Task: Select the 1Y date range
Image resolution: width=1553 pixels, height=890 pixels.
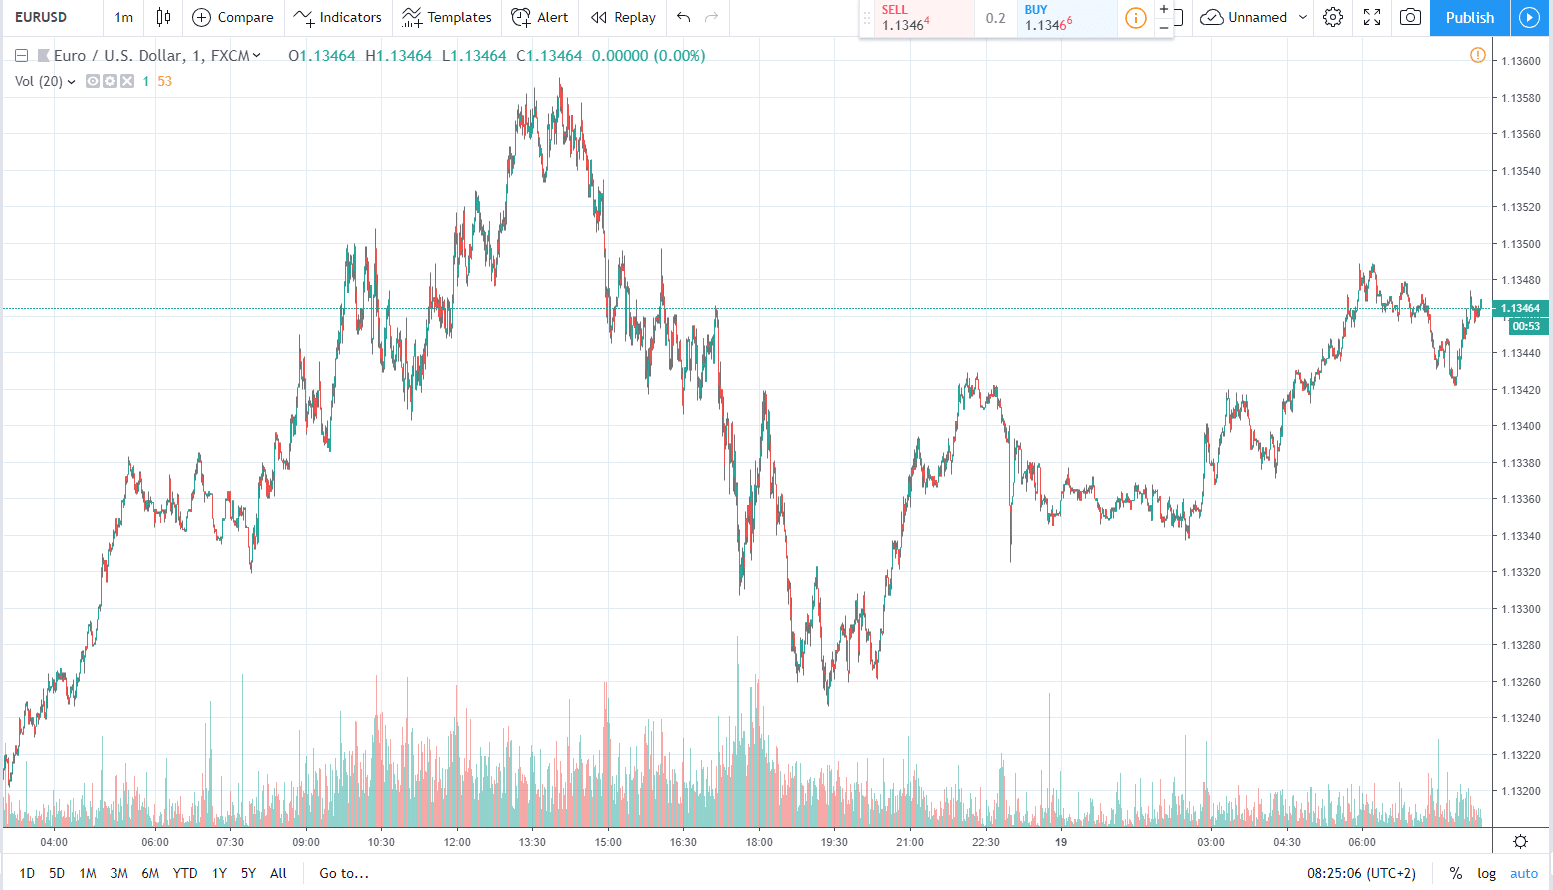Action: tap(219, 873)
